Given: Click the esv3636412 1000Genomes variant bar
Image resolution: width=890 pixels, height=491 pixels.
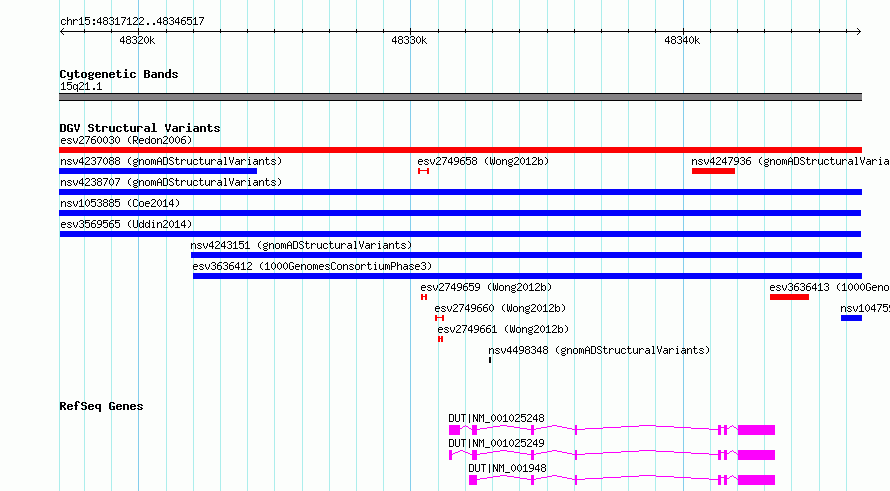Looking at the screenshot, I should (527, 276).
